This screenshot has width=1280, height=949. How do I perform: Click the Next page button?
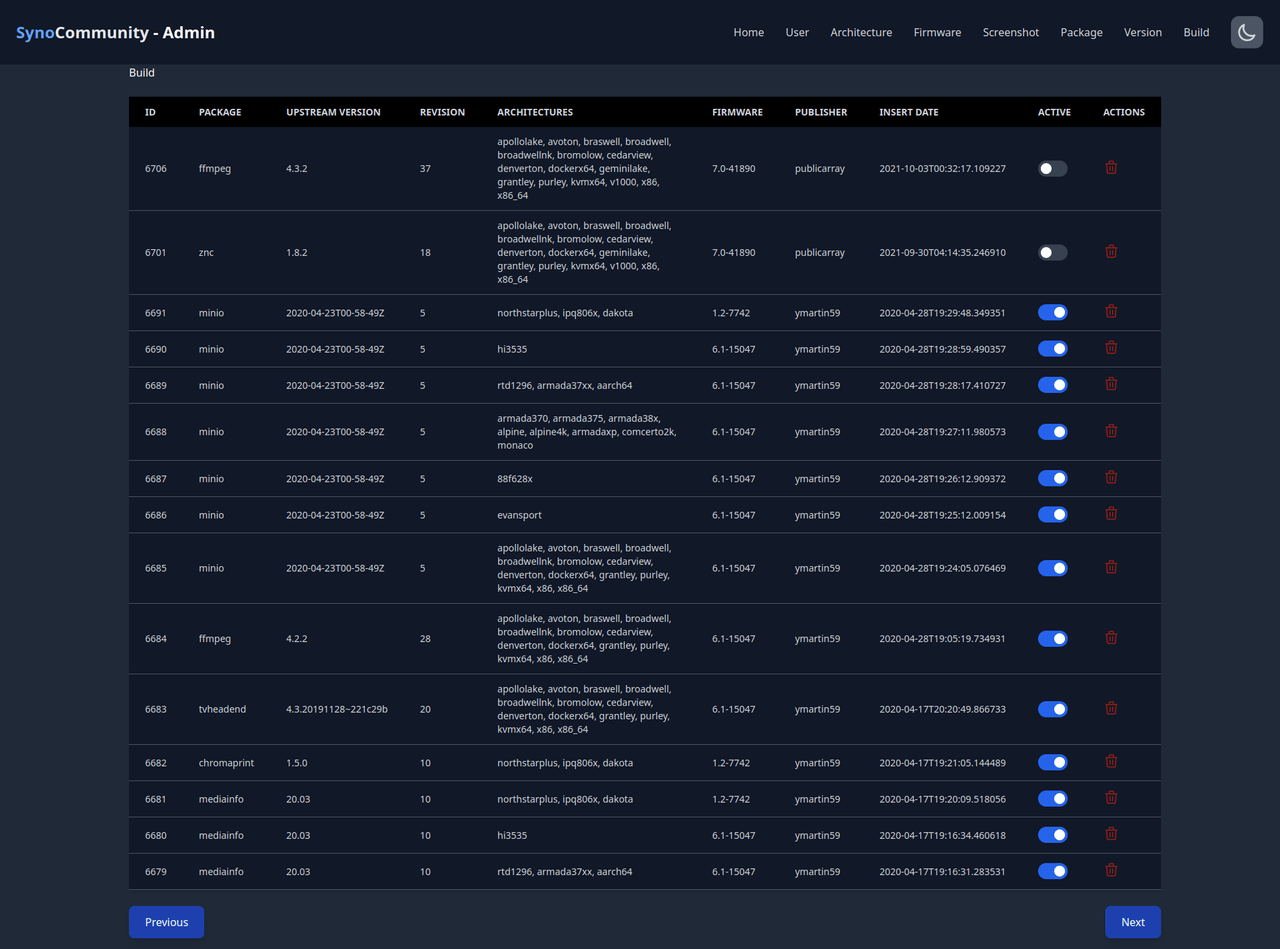(1132, 922)
